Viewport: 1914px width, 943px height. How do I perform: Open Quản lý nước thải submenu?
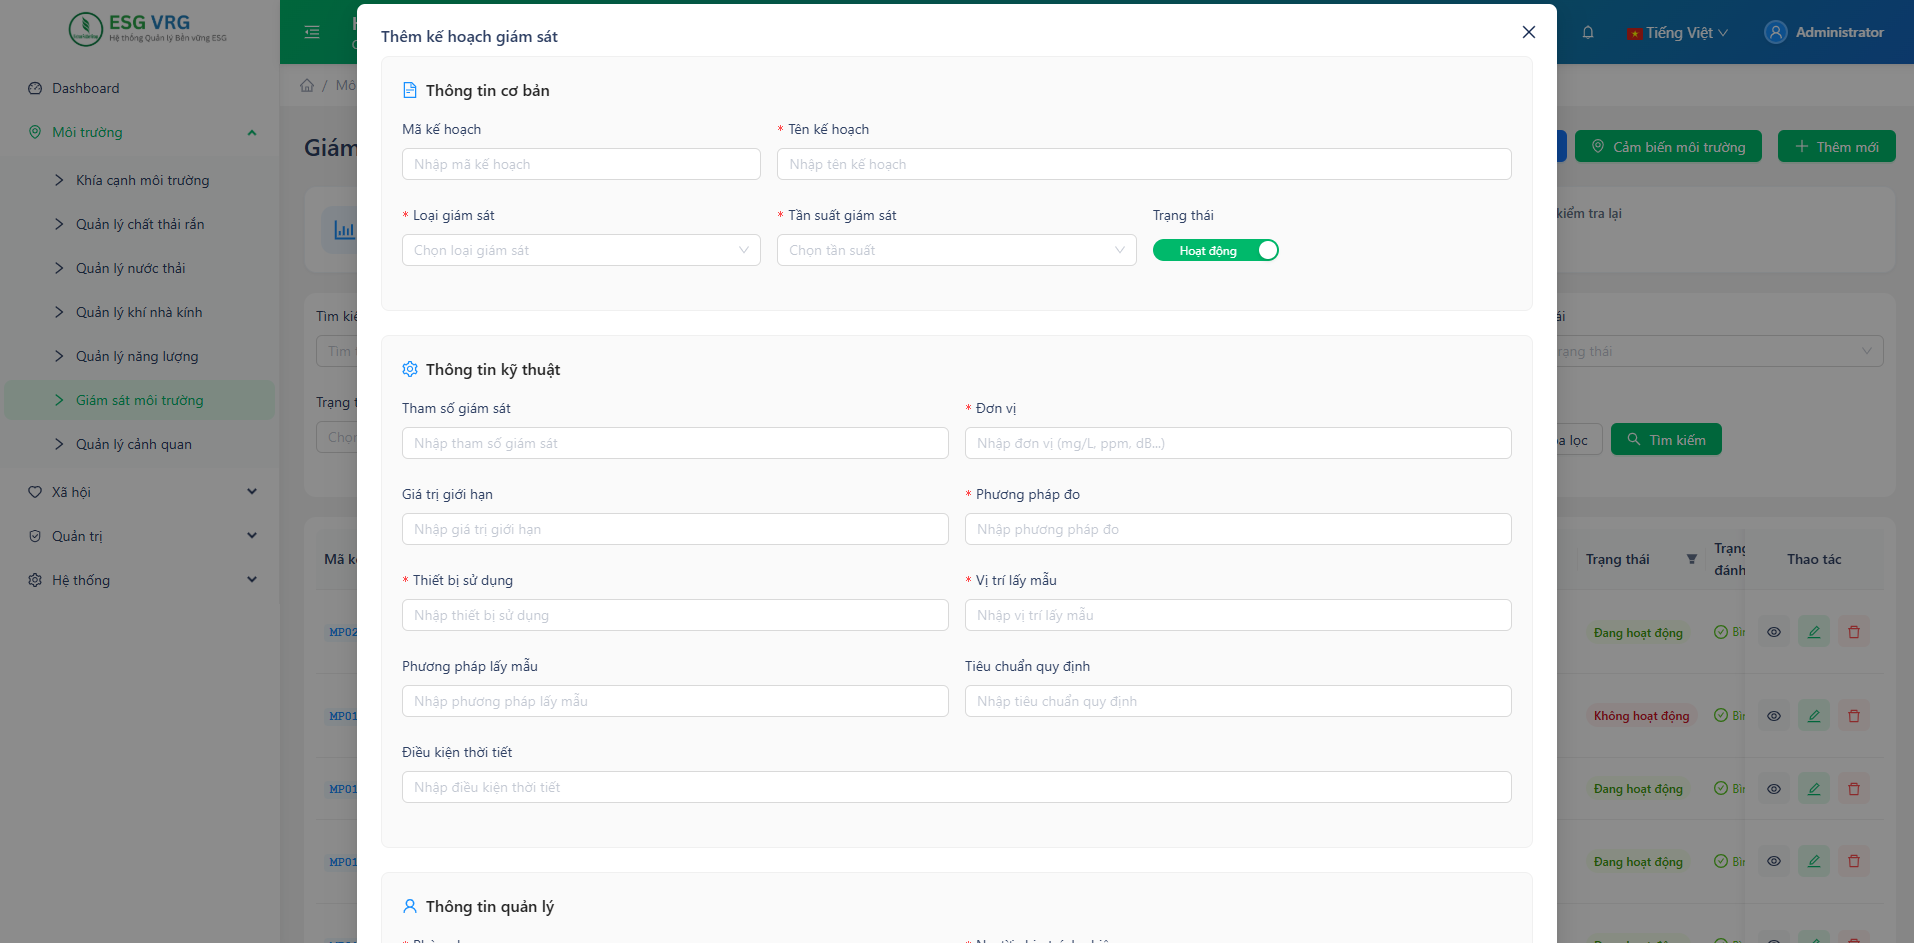[140, 268]
